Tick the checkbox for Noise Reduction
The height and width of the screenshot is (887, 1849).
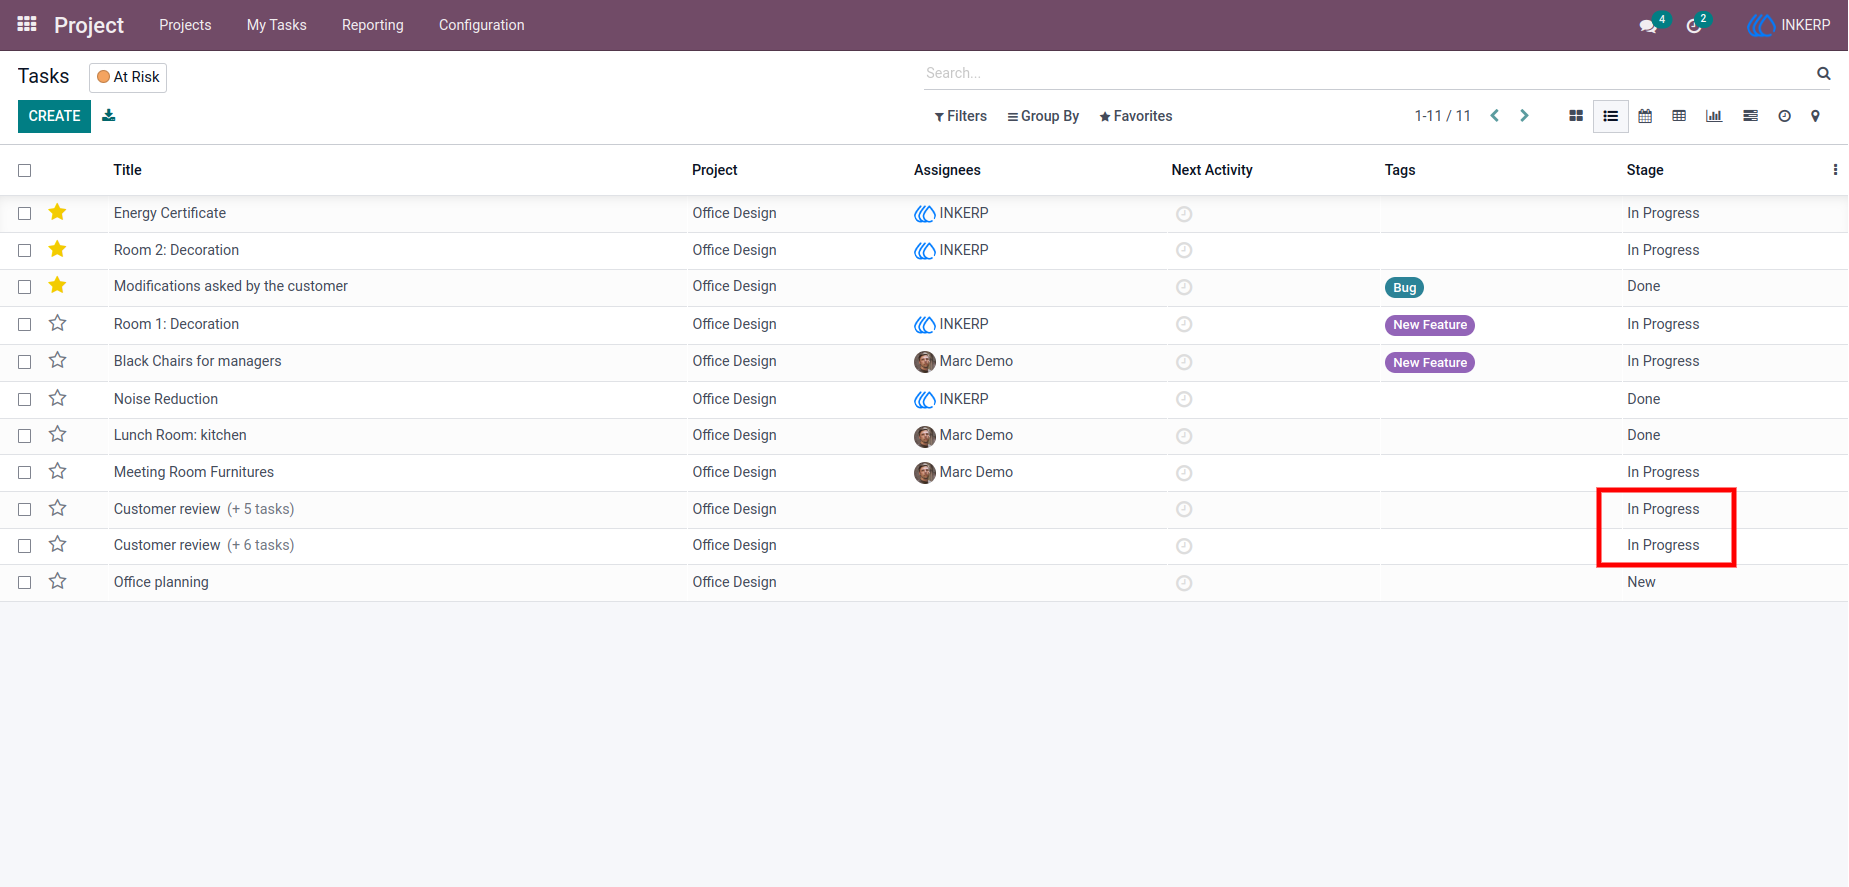click(x=25, y=400)
